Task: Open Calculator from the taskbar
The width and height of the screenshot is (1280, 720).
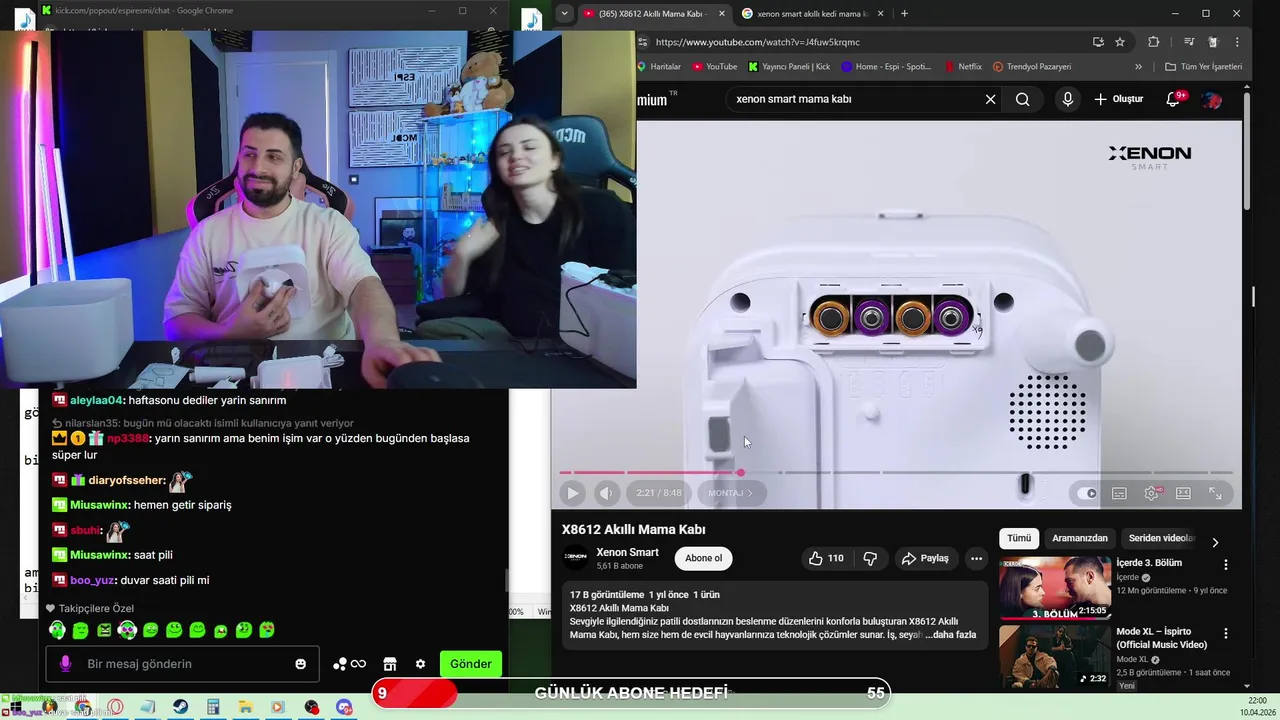Action: click(x=213, y=707)
